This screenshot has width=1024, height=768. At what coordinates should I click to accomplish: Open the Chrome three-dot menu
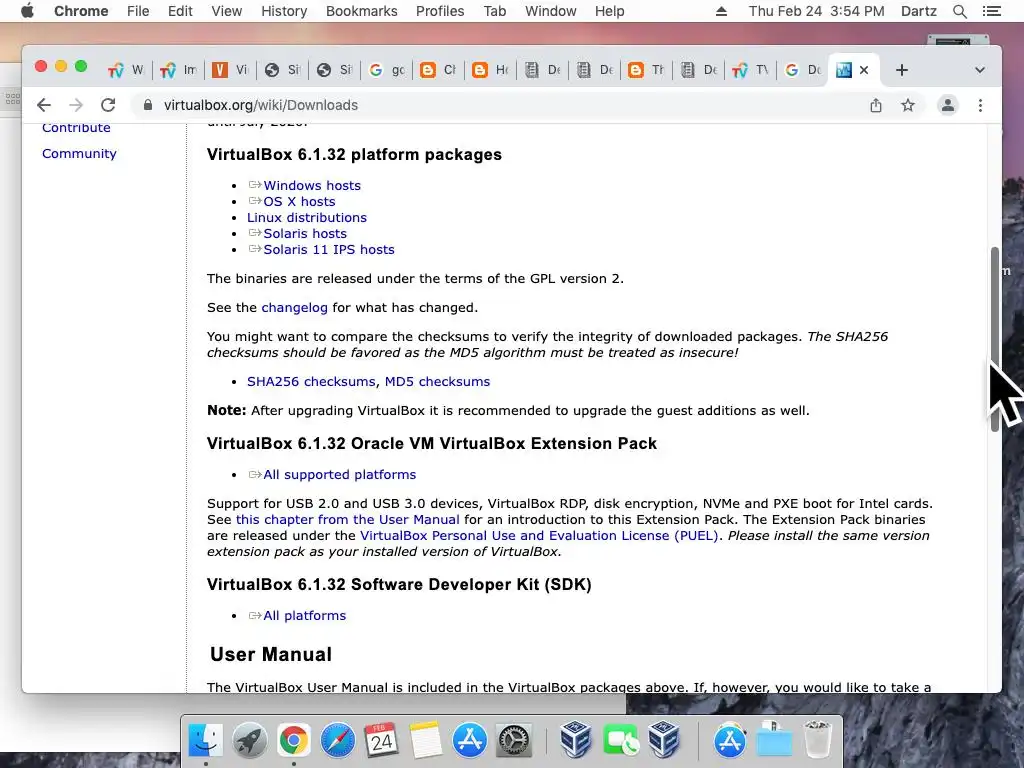tap(980, 105)
